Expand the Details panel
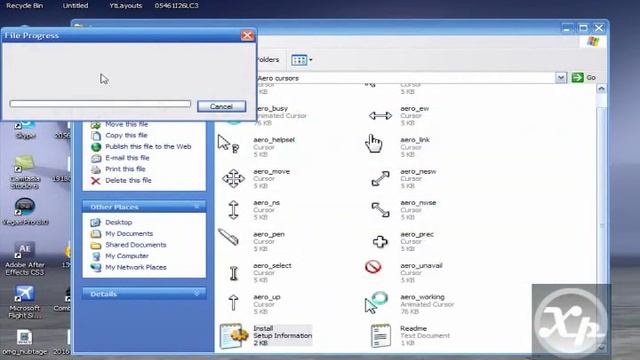This screenshot has height=360, width=640. tap(197, 293)
